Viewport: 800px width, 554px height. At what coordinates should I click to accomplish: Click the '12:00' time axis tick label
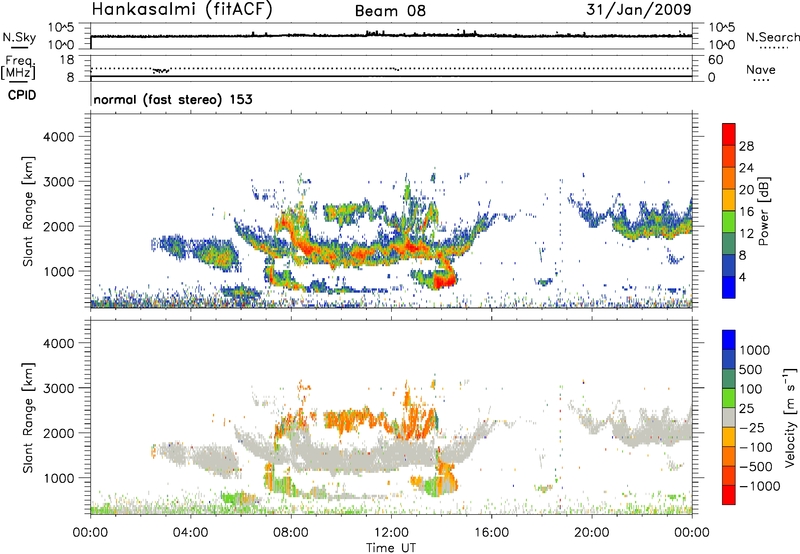(x=391, y=533)
